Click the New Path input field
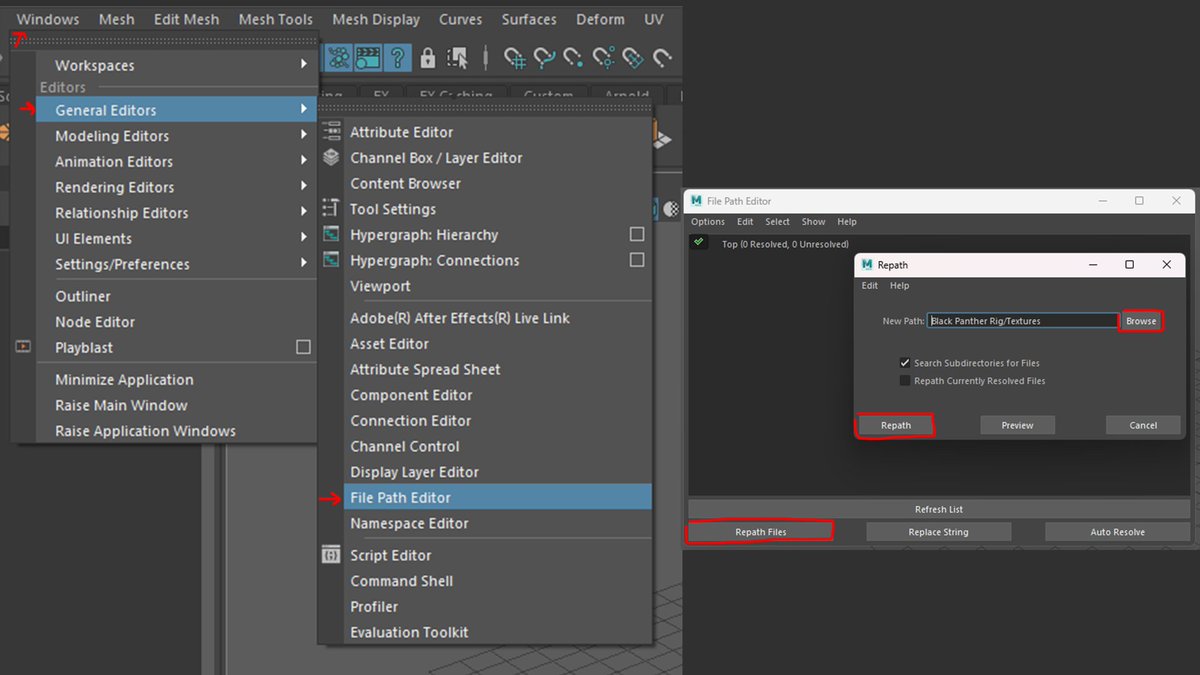This screenshot has height=675, width=1200. [1022, 321]
